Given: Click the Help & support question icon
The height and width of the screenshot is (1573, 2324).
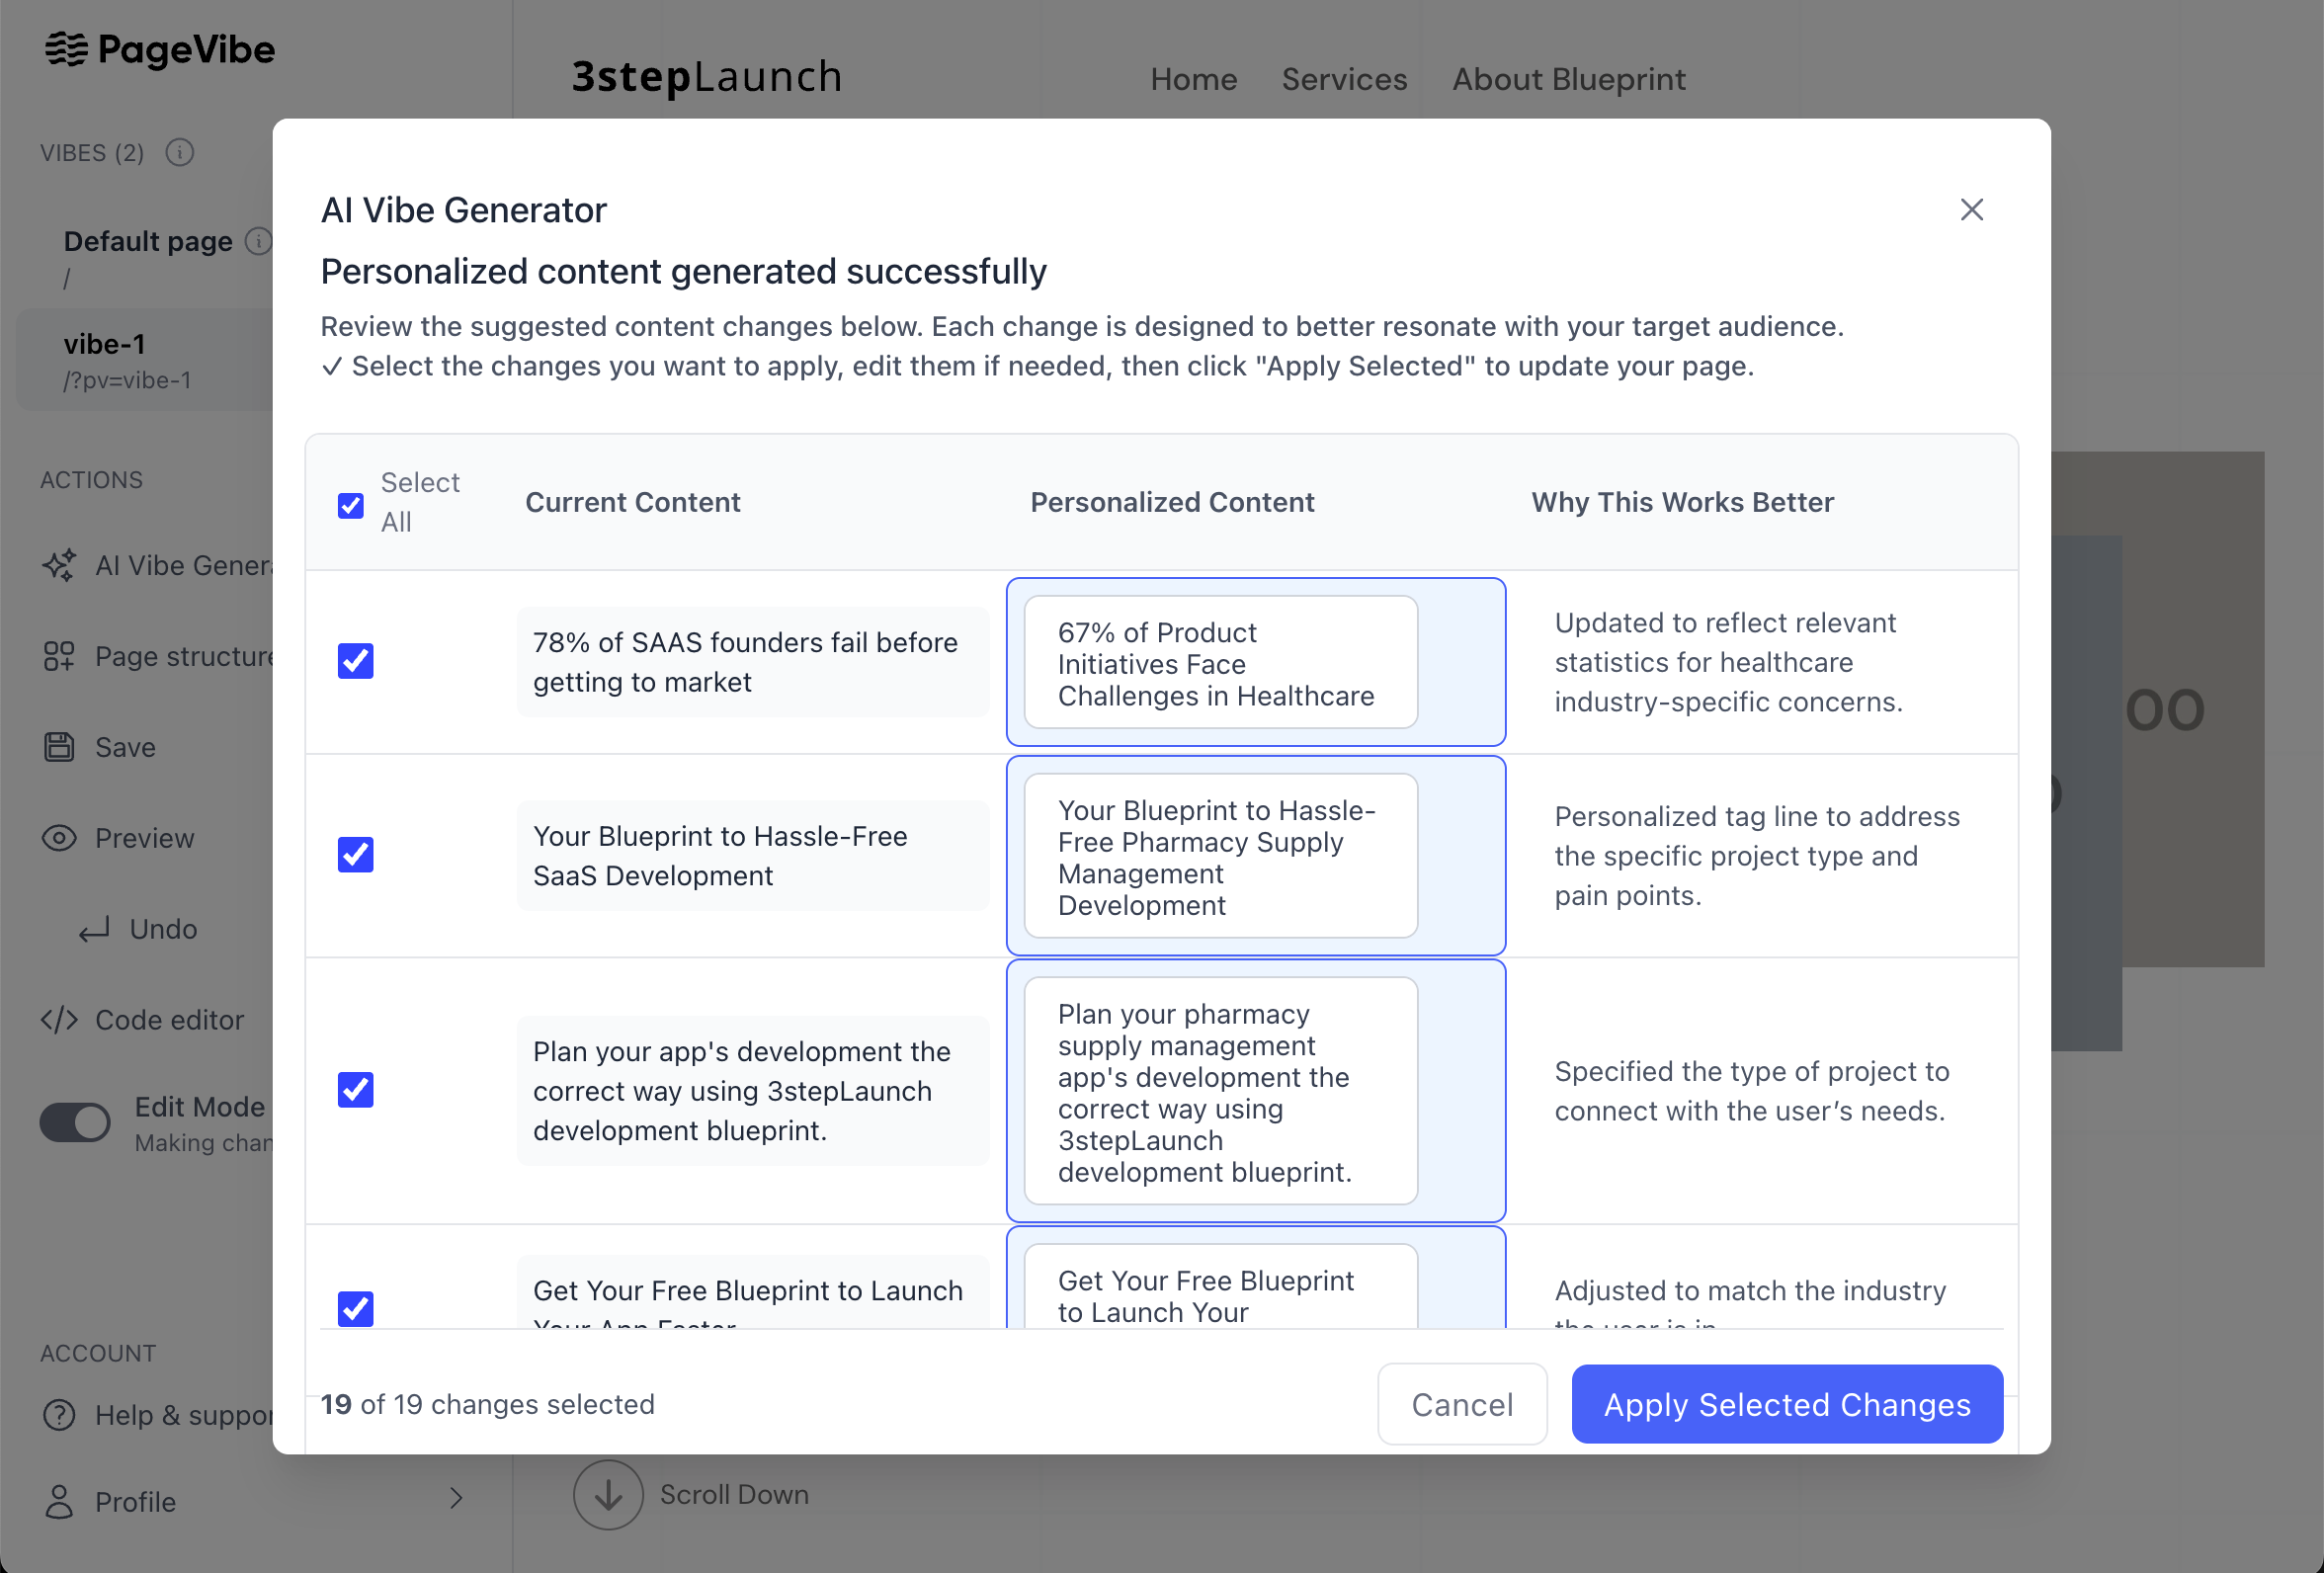Looking at the screenshot, I should [59, 1415].
